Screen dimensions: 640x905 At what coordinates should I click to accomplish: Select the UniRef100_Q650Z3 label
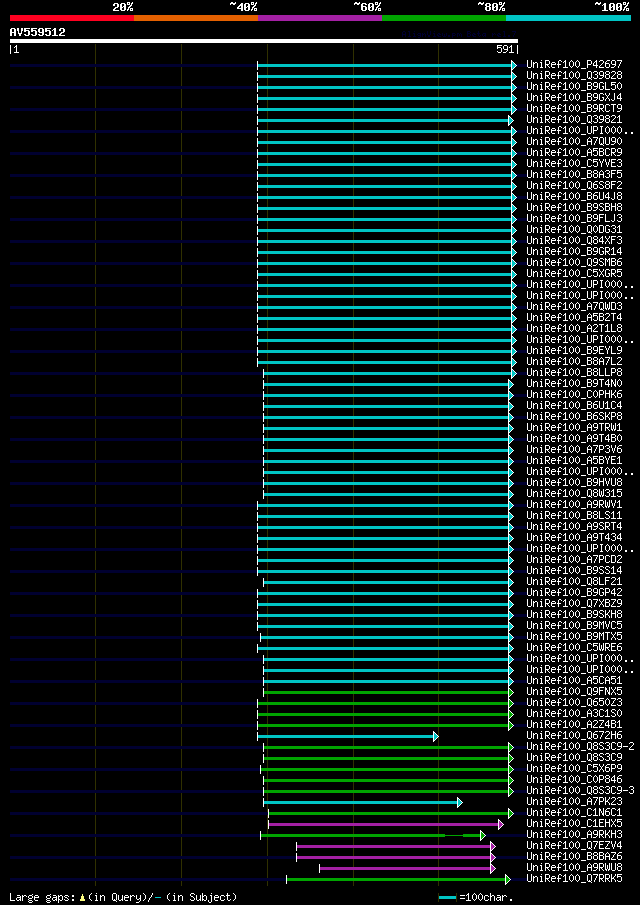point(574,702)
